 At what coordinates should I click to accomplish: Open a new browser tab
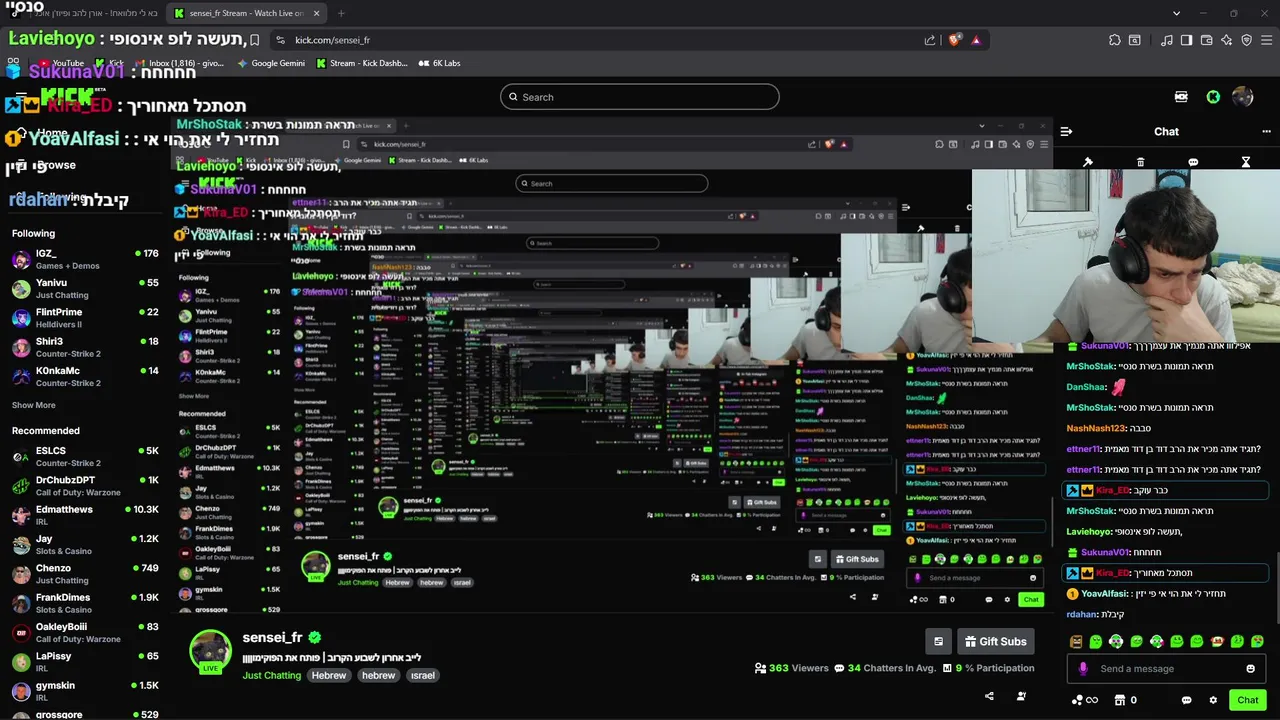pyautogui.click(x=341, y=13)
